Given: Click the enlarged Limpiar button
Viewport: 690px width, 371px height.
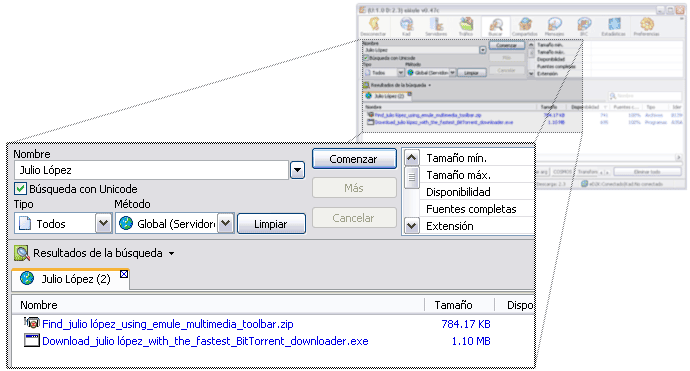Looking at the screenshot, I should (x=271, y=224).
